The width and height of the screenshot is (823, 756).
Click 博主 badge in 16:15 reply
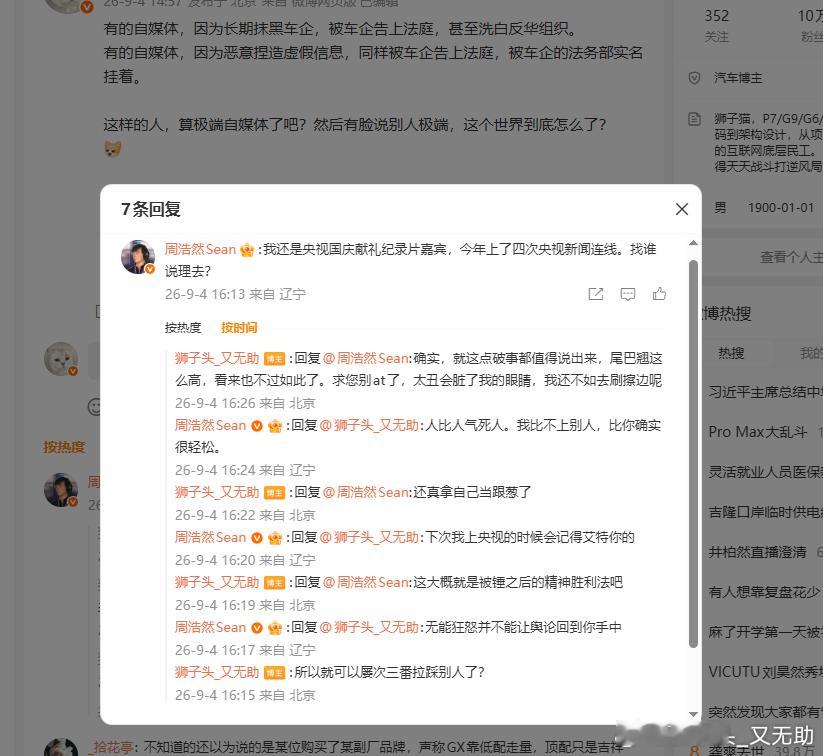[274, 673]
